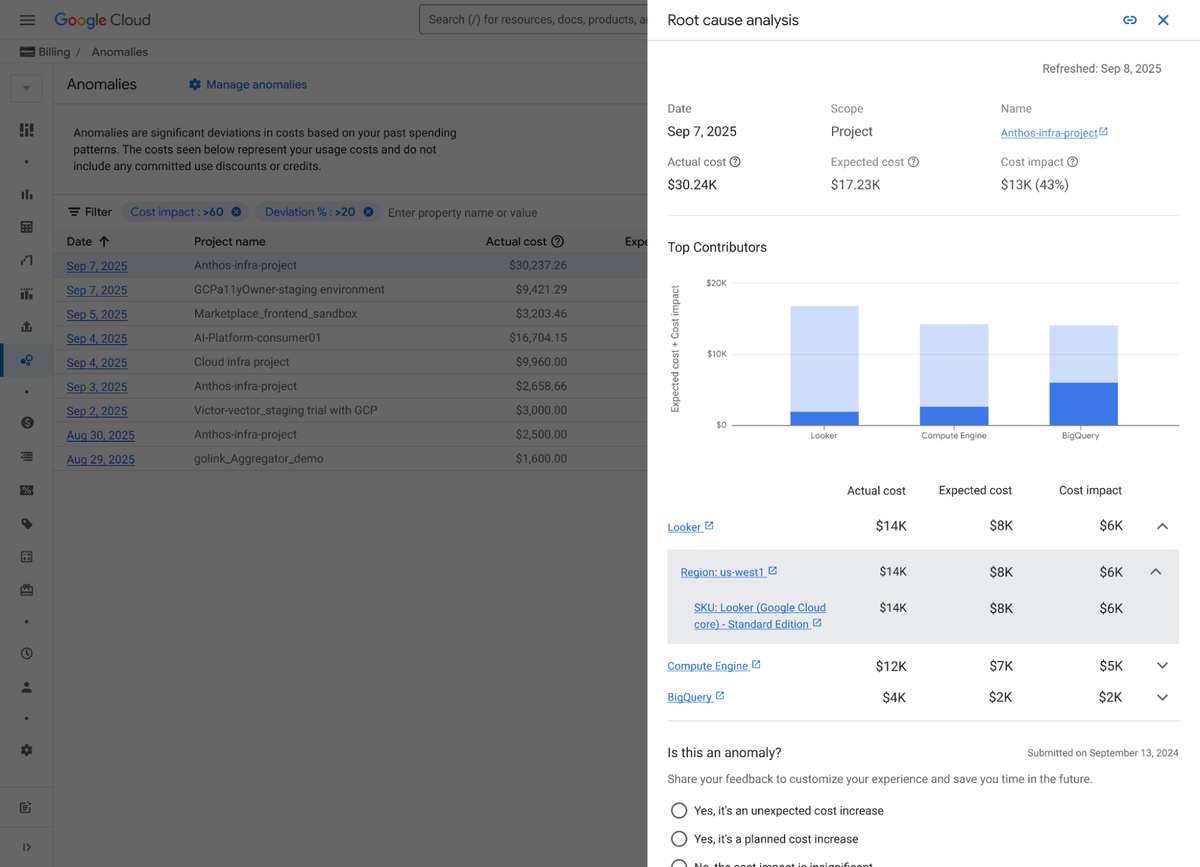Viewport: 1200px width, 867px height.
Task: Open the Region: us-west1 link
Action: point(722,571)
